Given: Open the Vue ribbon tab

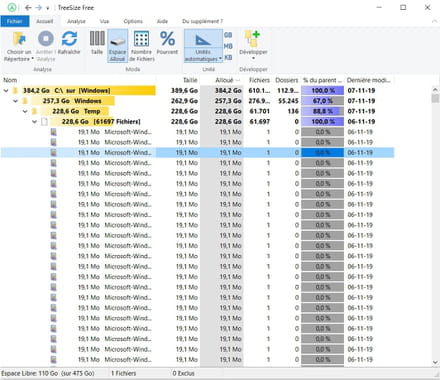Looking at the screenshot, I should [x=104, y=21].
